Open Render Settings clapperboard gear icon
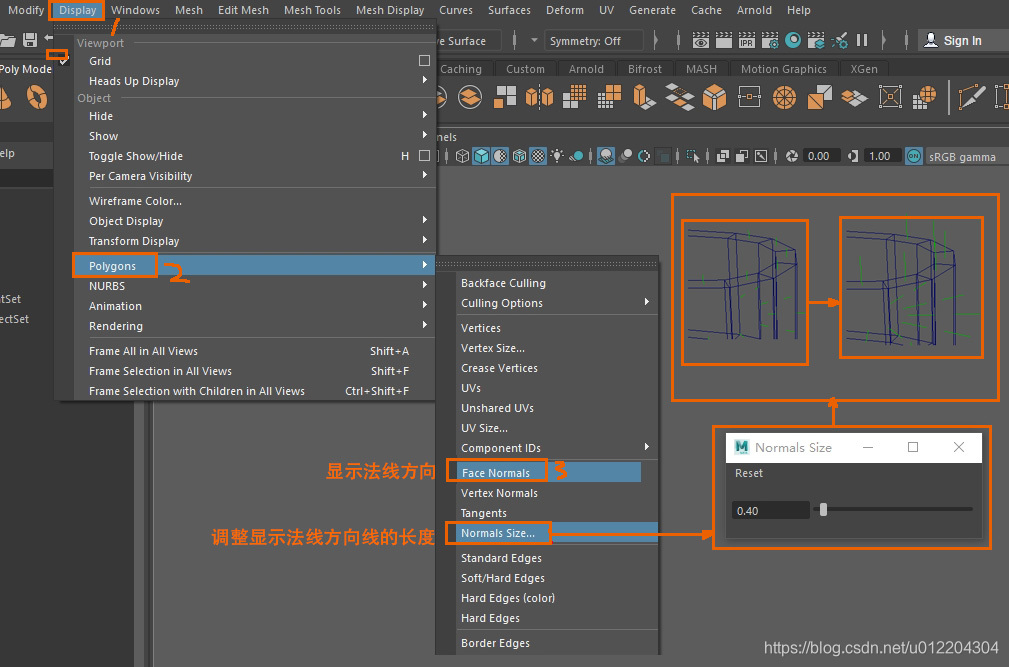 (770, 41)
